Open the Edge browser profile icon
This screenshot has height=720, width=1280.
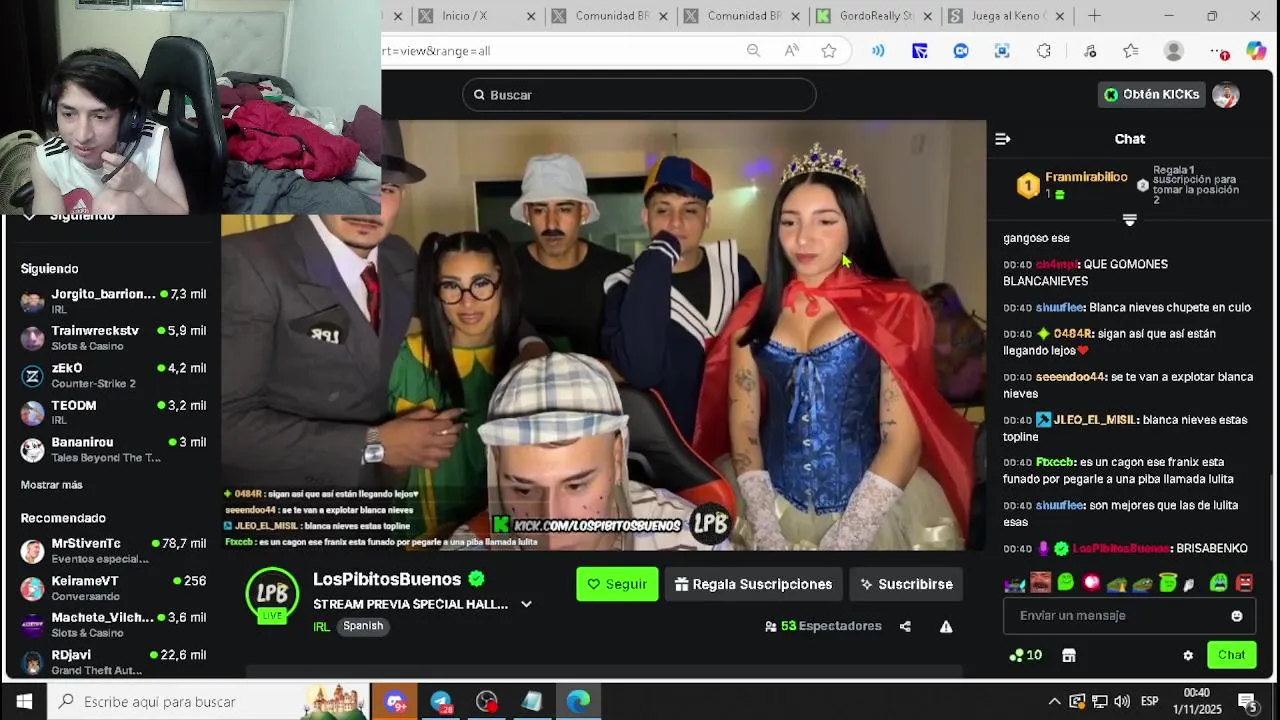[1174, 51]
